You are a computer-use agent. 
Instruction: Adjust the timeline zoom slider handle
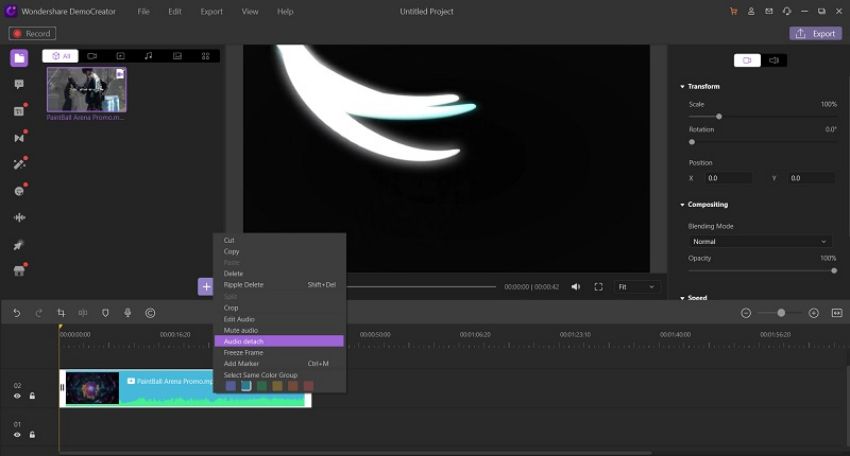pyautogui.click(x=781, y=313)
